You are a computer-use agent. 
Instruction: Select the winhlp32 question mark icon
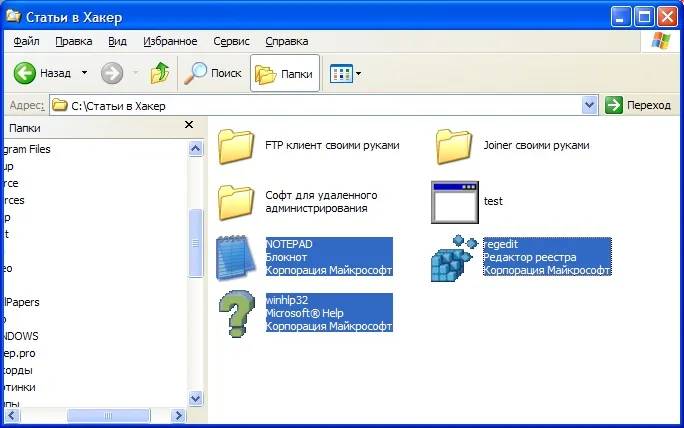(x=236, y=314)
